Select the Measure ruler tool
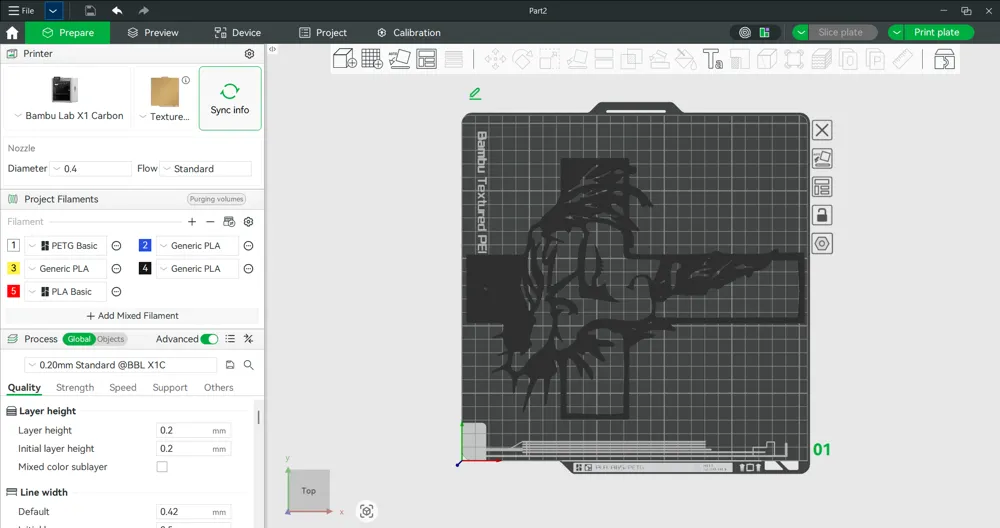Viewport: 1000px width, 528px height. (x=902, y=59)
